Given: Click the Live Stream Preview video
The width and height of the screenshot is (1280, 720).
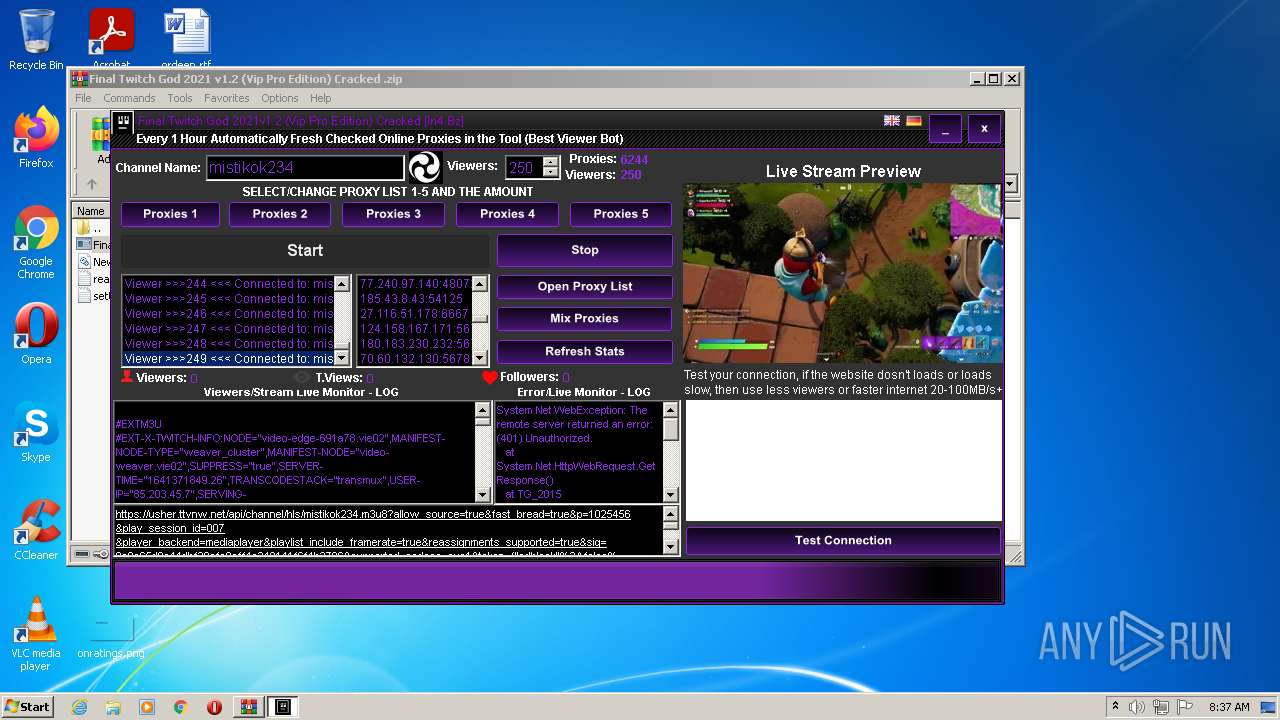Looking at the screenshot, I should click(843, 273).
